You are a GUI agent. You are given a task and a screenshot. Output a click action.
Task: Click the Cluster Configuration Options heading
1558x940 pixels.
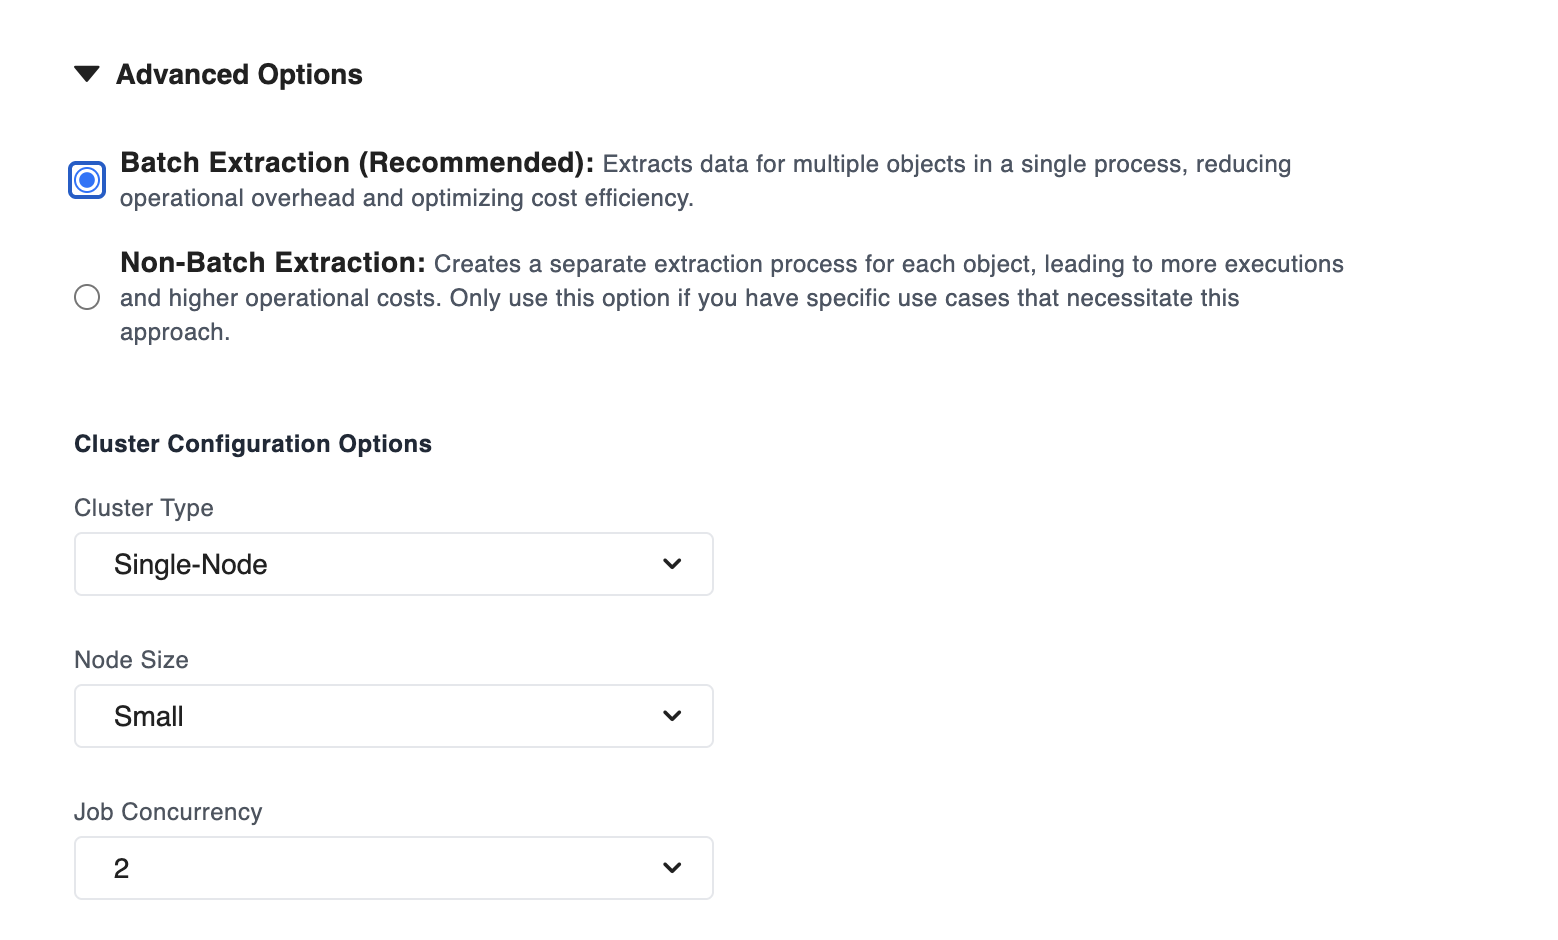(x=253, y=444)
